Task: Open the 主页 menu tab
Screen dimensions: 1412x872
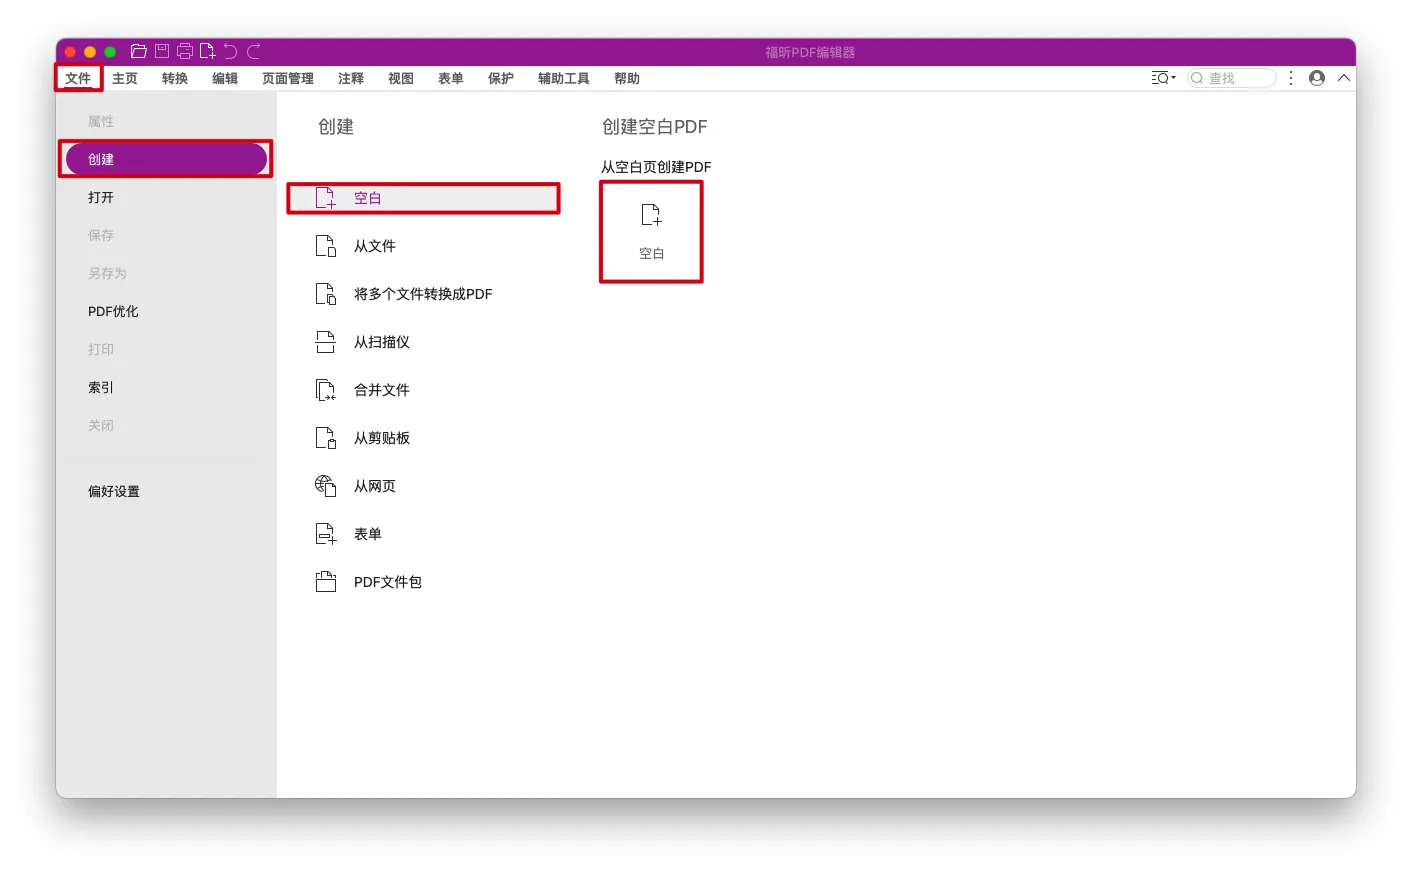Action: point(125,78)
